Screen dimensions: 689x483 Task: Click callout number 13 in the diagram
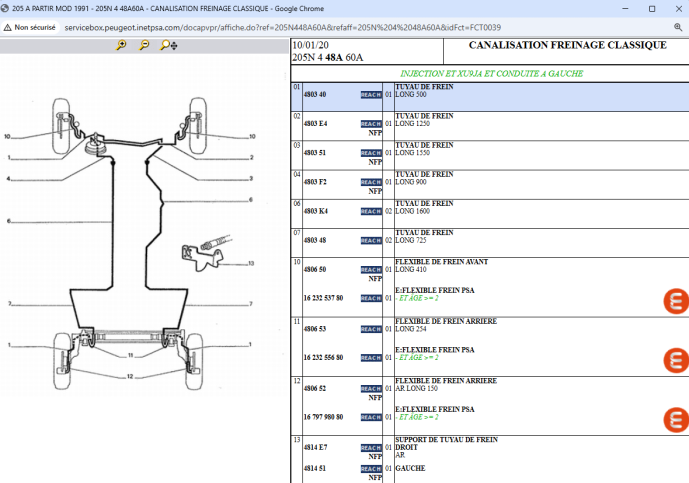coord(251,264)
